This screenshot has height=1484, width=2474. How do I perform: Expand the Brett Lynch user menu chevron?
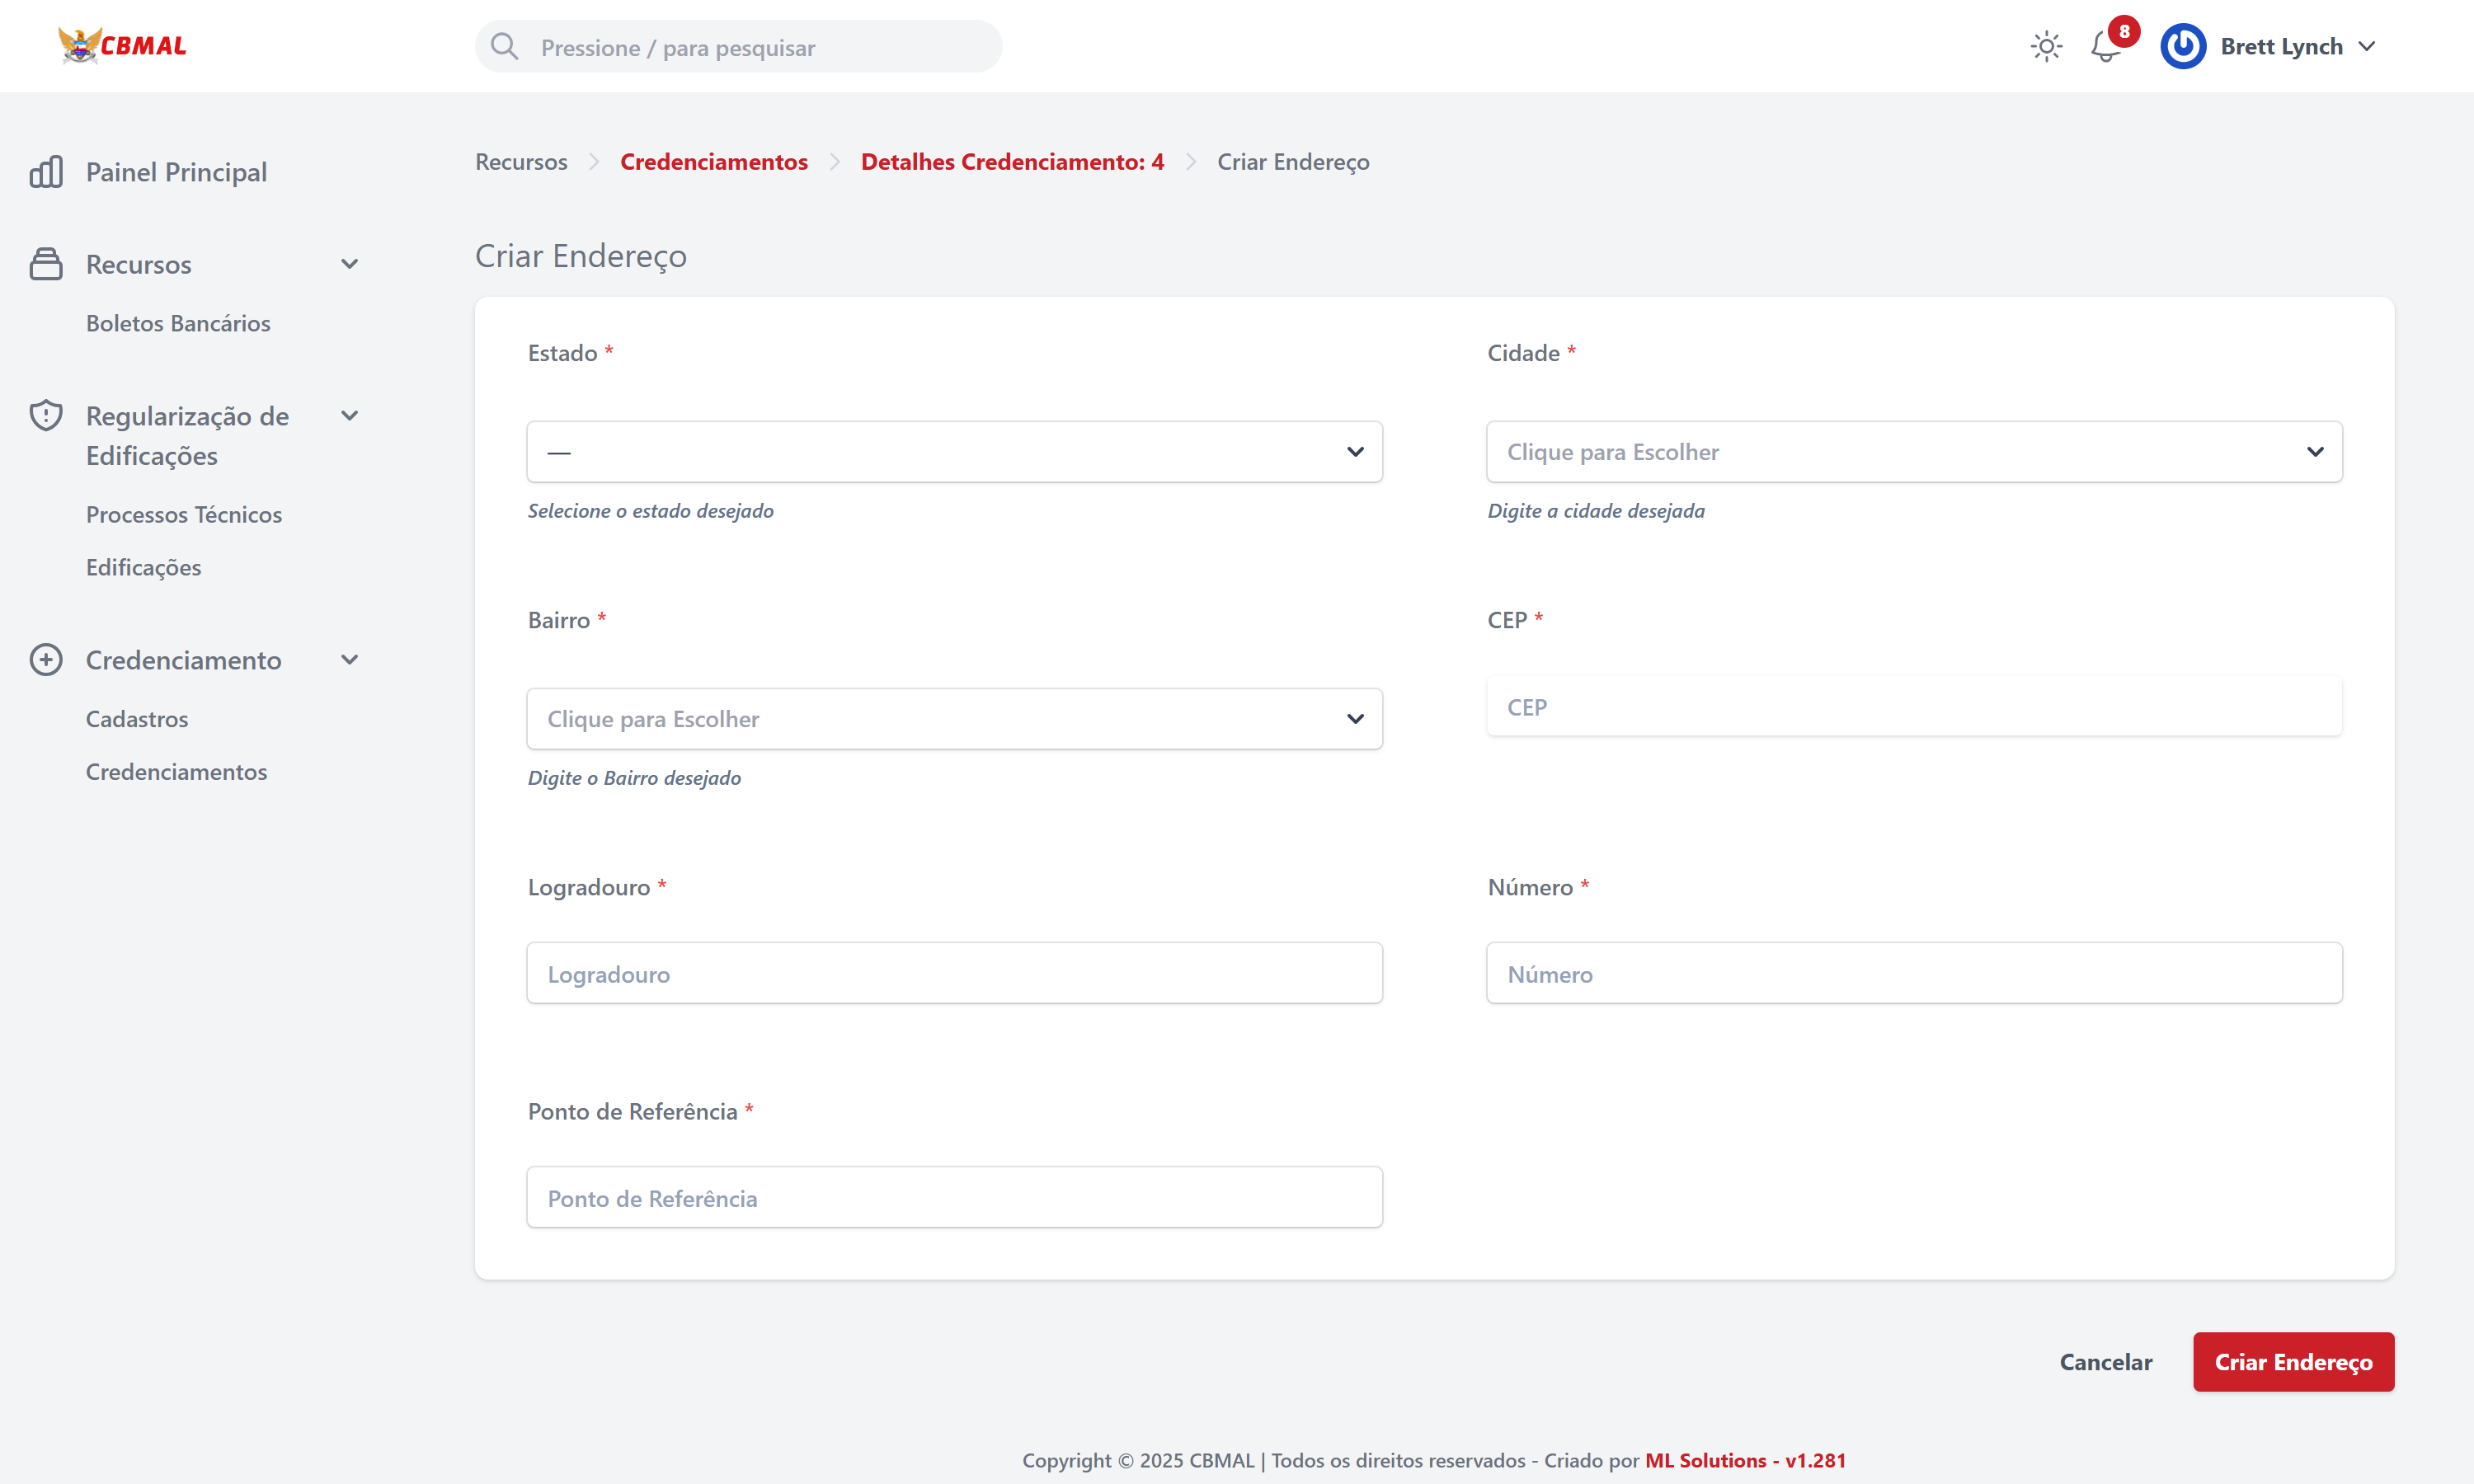[x=2366, y=47]
